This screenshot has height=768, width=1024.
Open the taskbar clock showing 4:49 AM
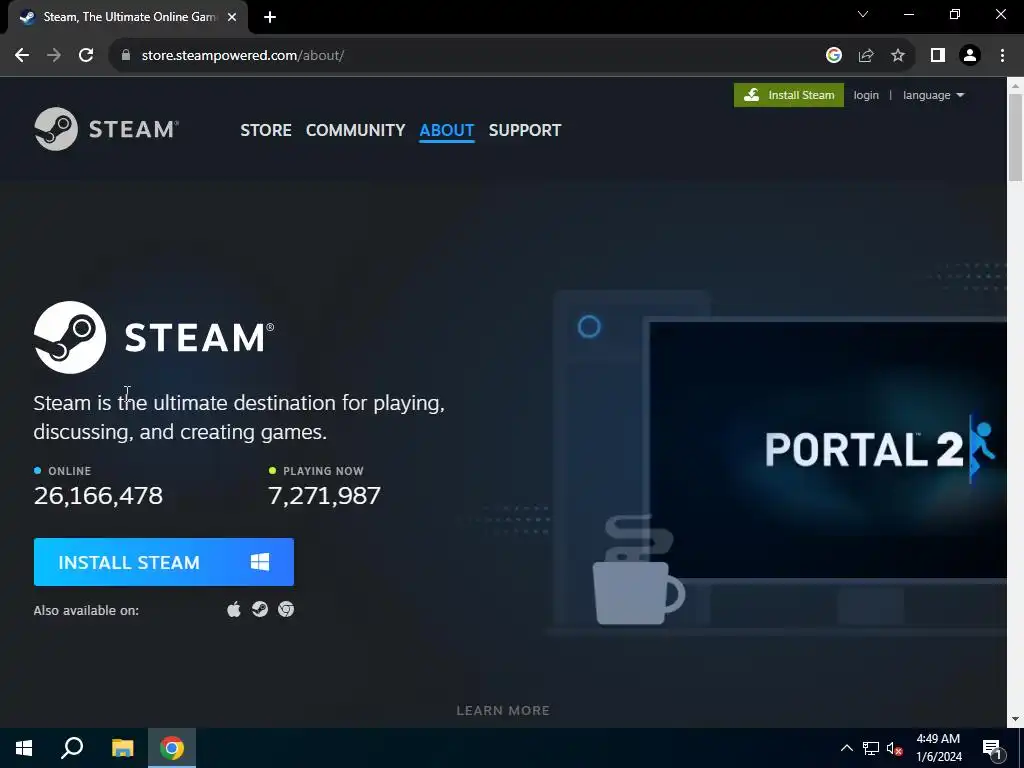[x=938, y=748]
